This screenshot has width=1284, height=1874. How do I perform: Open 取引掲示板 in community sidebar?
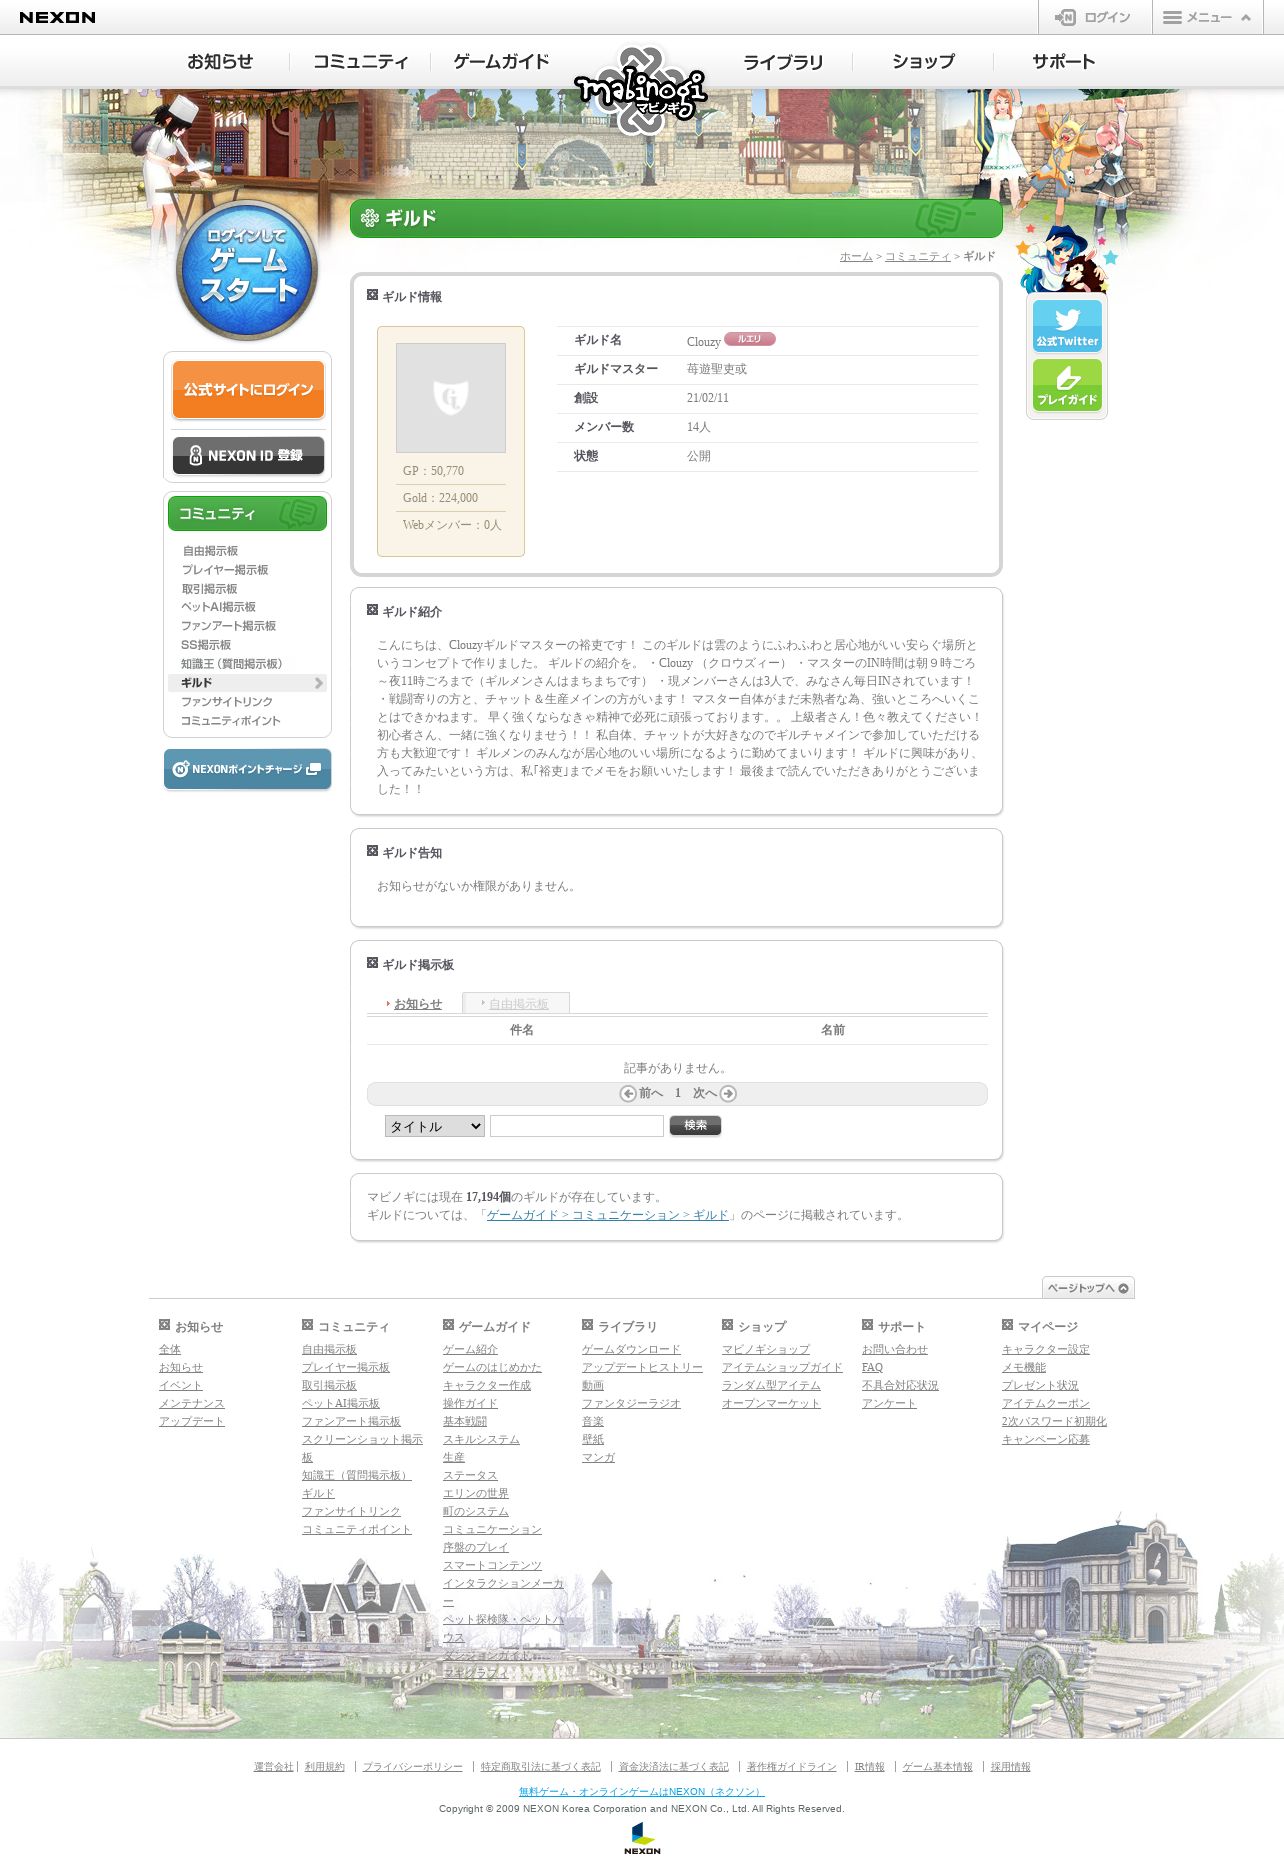pyautogui.click(x=209, y=589)
